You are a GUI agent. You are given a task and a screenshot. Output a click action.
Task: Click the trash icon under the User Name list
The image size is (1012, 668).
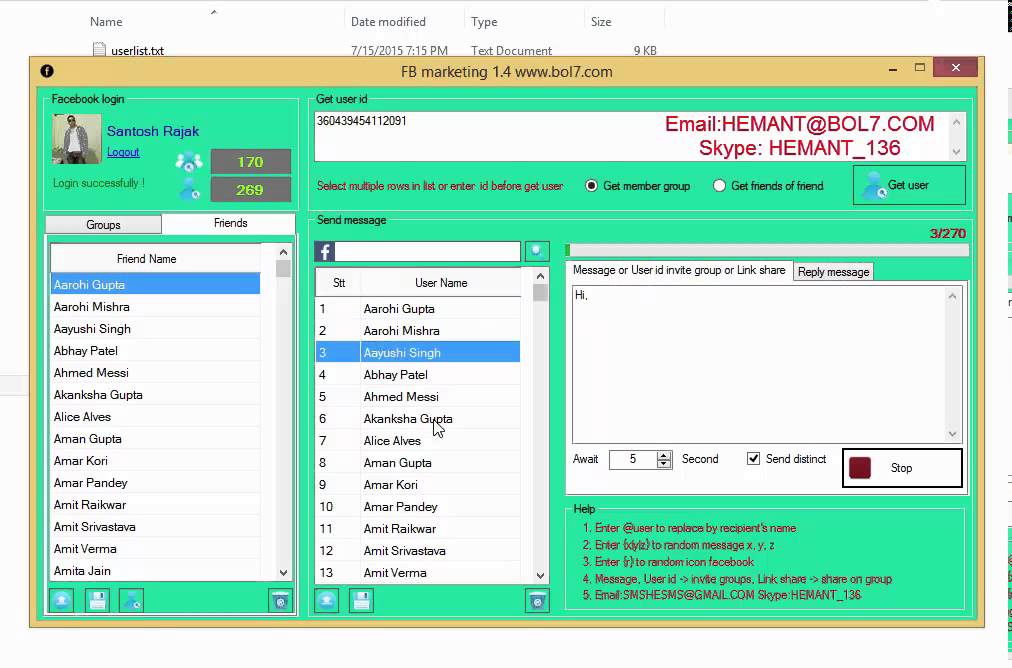537,601
